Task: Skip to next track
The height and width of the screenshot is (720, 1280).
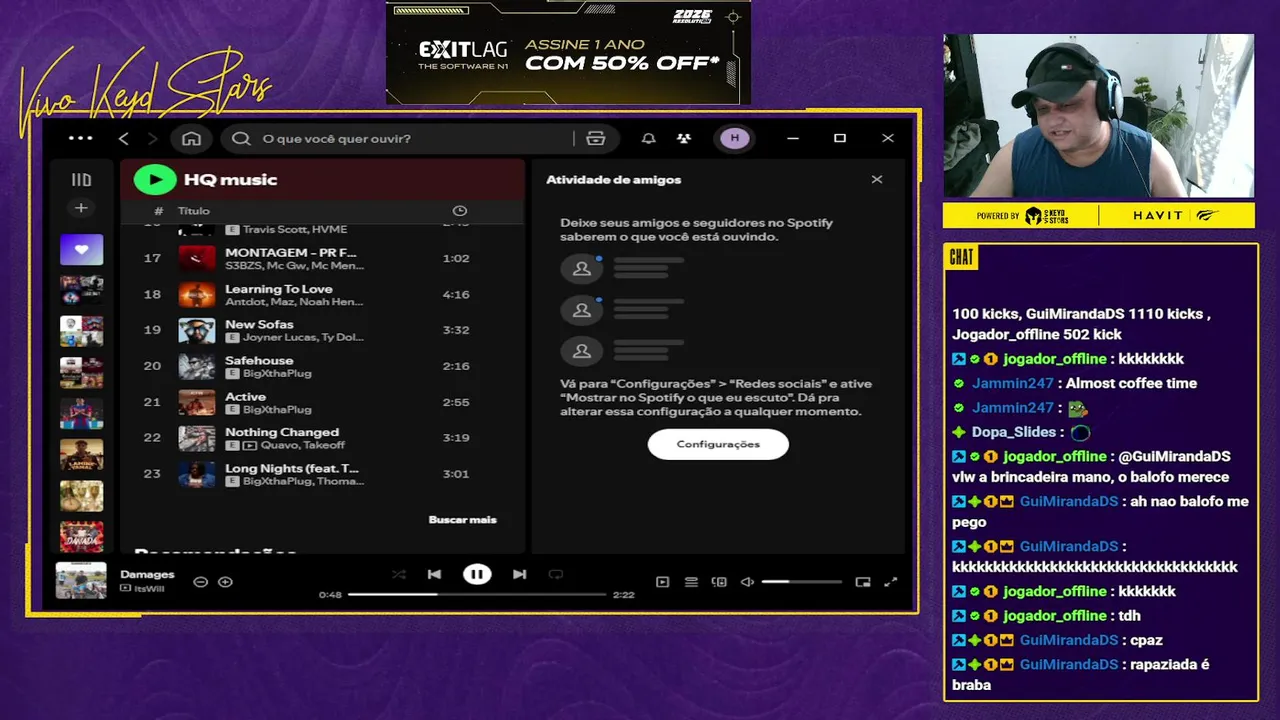Action: point(519,574)
